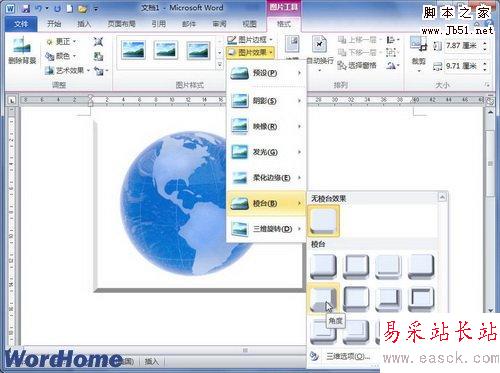Click the 裁剪 (Crop) tool
Viewport: 500px width, 373px height.
(x=419, y=53)
